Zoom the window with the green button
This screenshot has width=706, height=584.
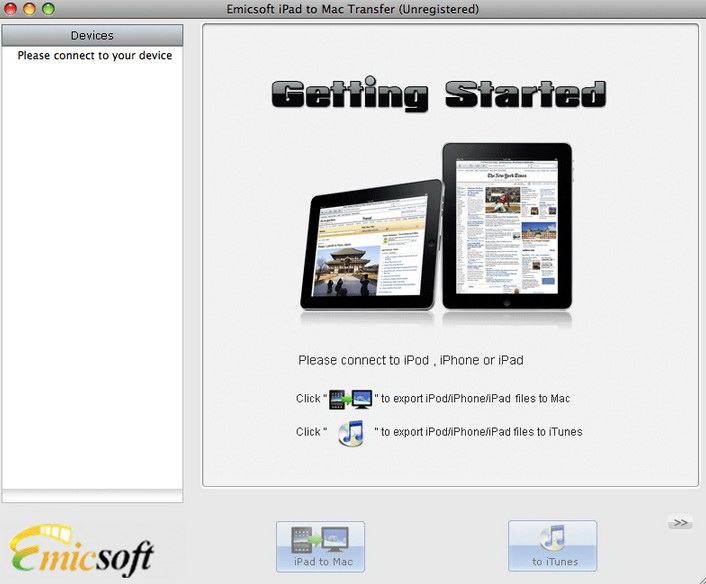pyautogui.click(x=48, y=9)
